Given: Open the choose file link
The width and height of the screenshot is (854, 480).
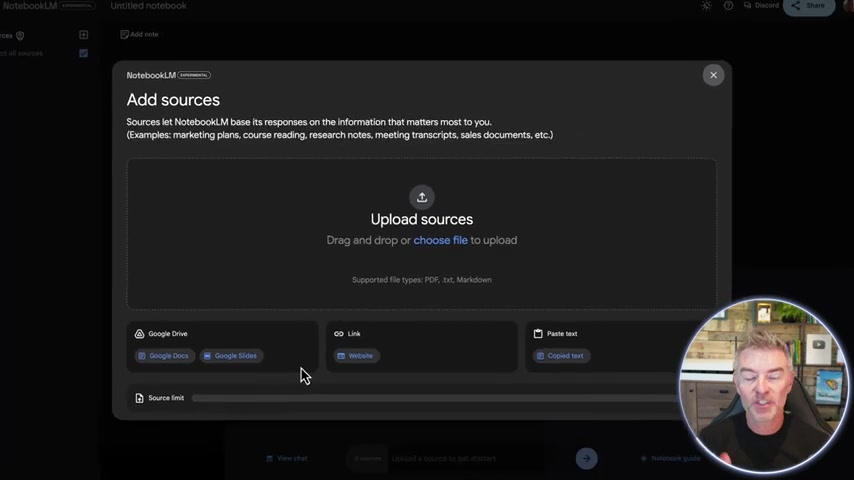Looking at the screenshot, I should pos(440,240).
